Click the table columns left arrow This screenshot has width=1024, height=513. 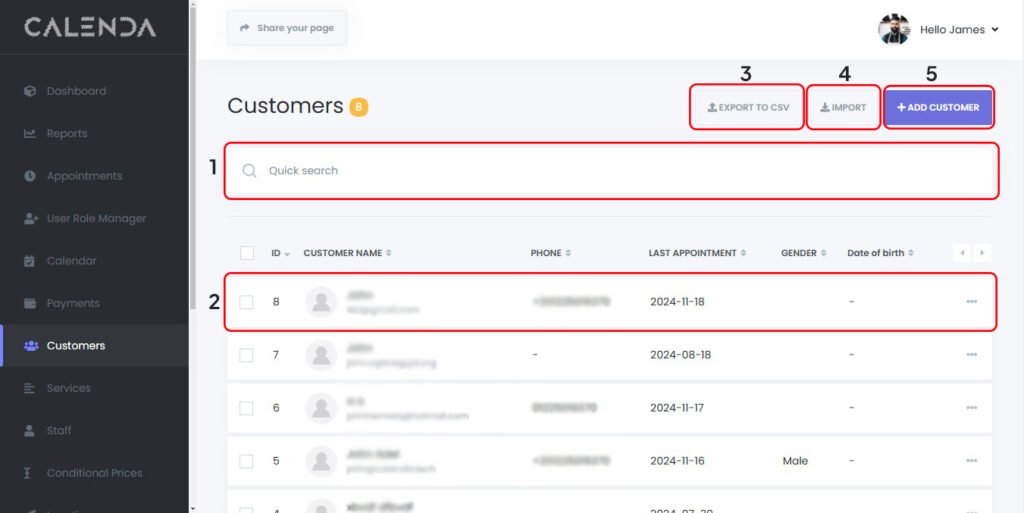point(961,253)
